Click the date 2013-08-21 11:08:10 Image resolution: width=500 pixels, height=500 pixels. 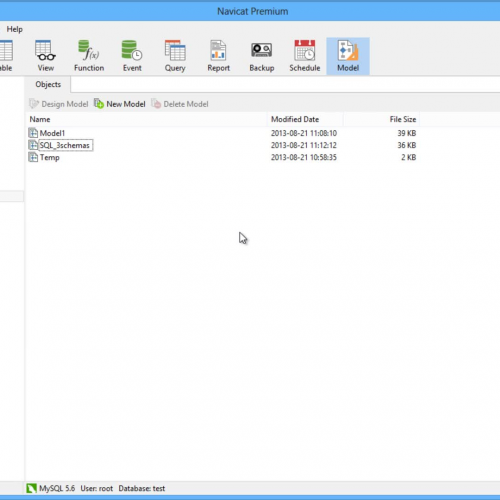tap(304, 133)
